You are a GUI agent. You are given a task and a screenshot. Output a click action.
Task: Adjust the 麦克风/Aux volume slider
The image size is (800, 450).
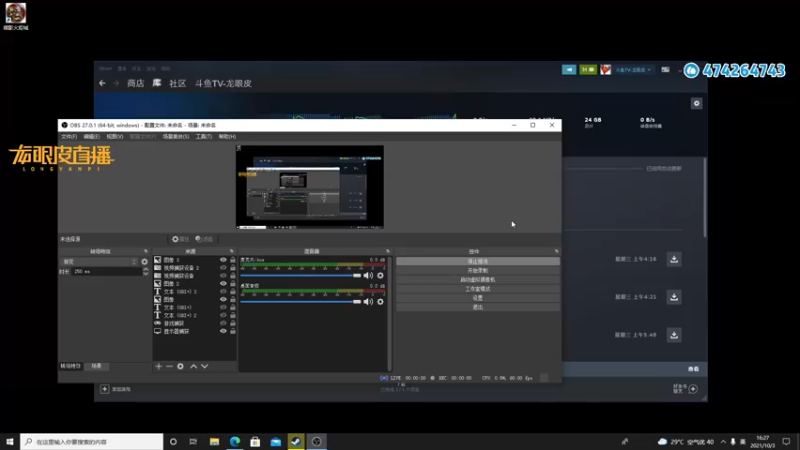tap(301, 276)
